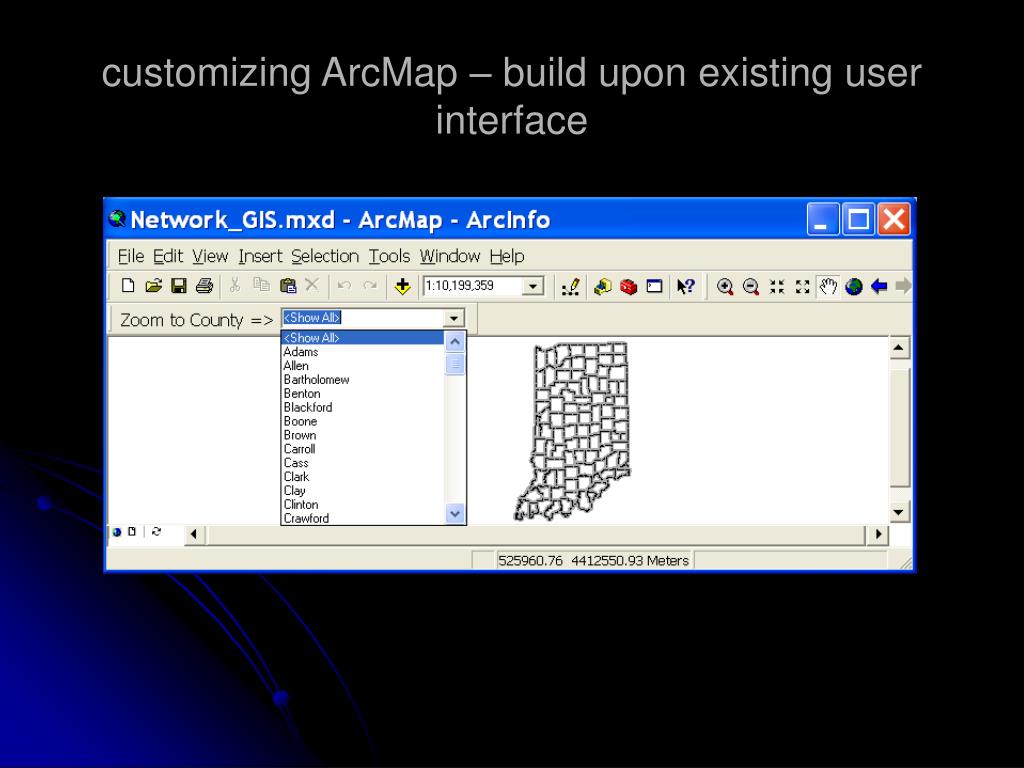Select Bartholomew from the county list

(362, 379)
